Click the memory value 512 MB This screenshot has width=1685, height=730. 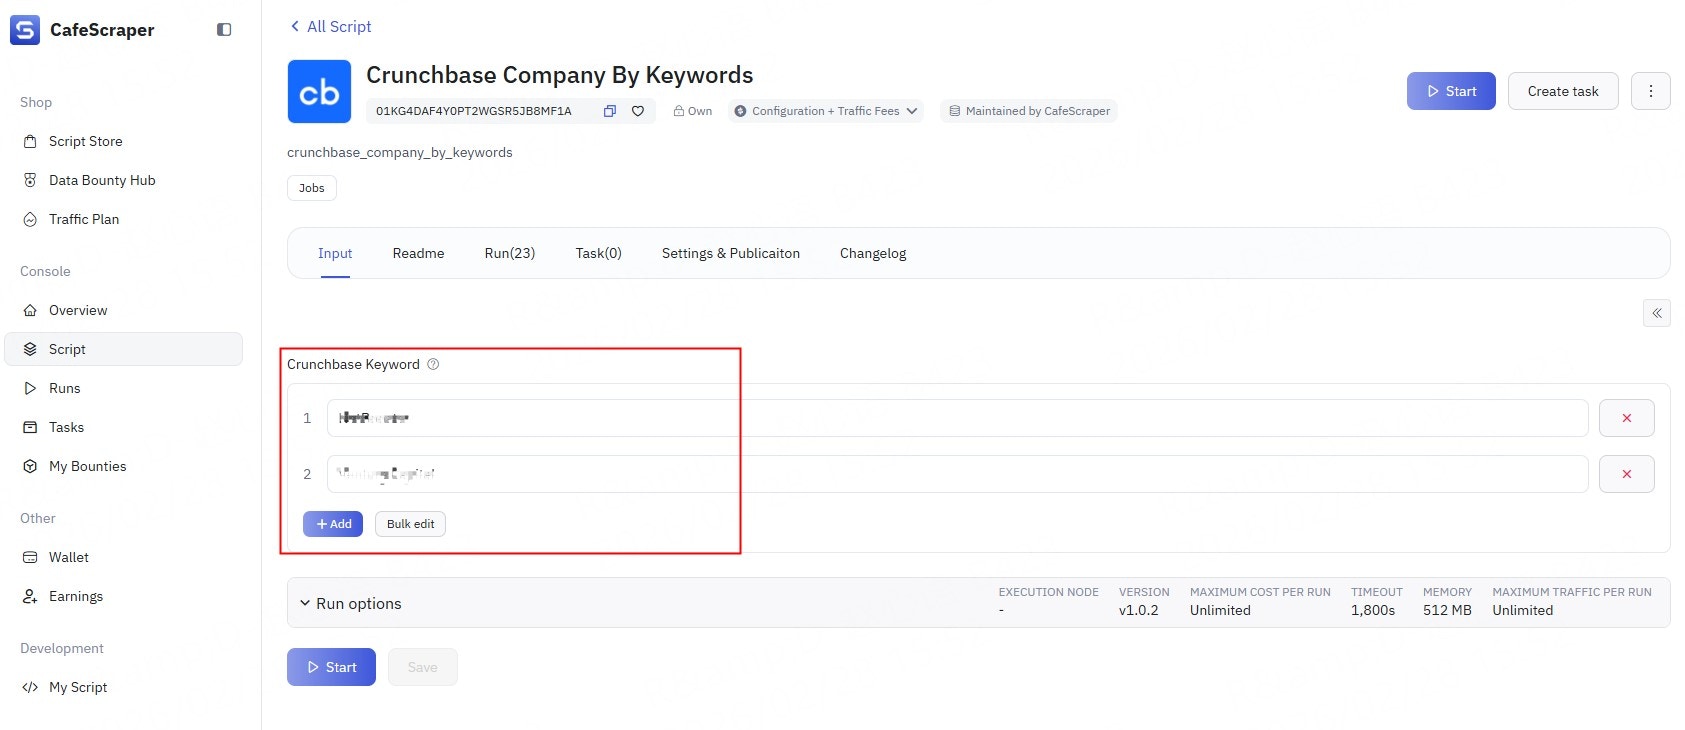[x=1447, y=610]
